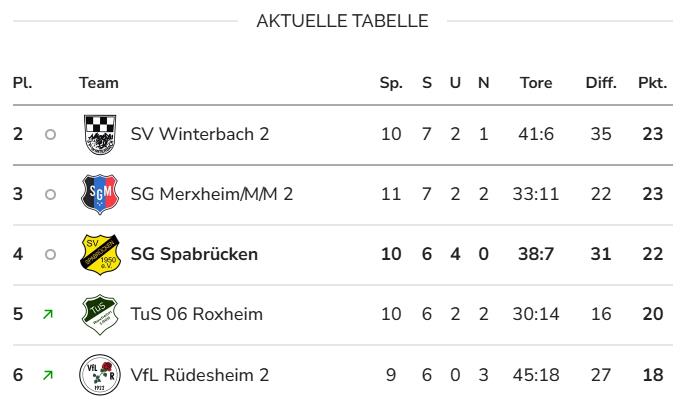Image resolution: width=684 pixels, height=405 pixels.
Task: Click the unchanged circle indicator for rank 3
Action: pyautogui.click(x=50, y=194)
